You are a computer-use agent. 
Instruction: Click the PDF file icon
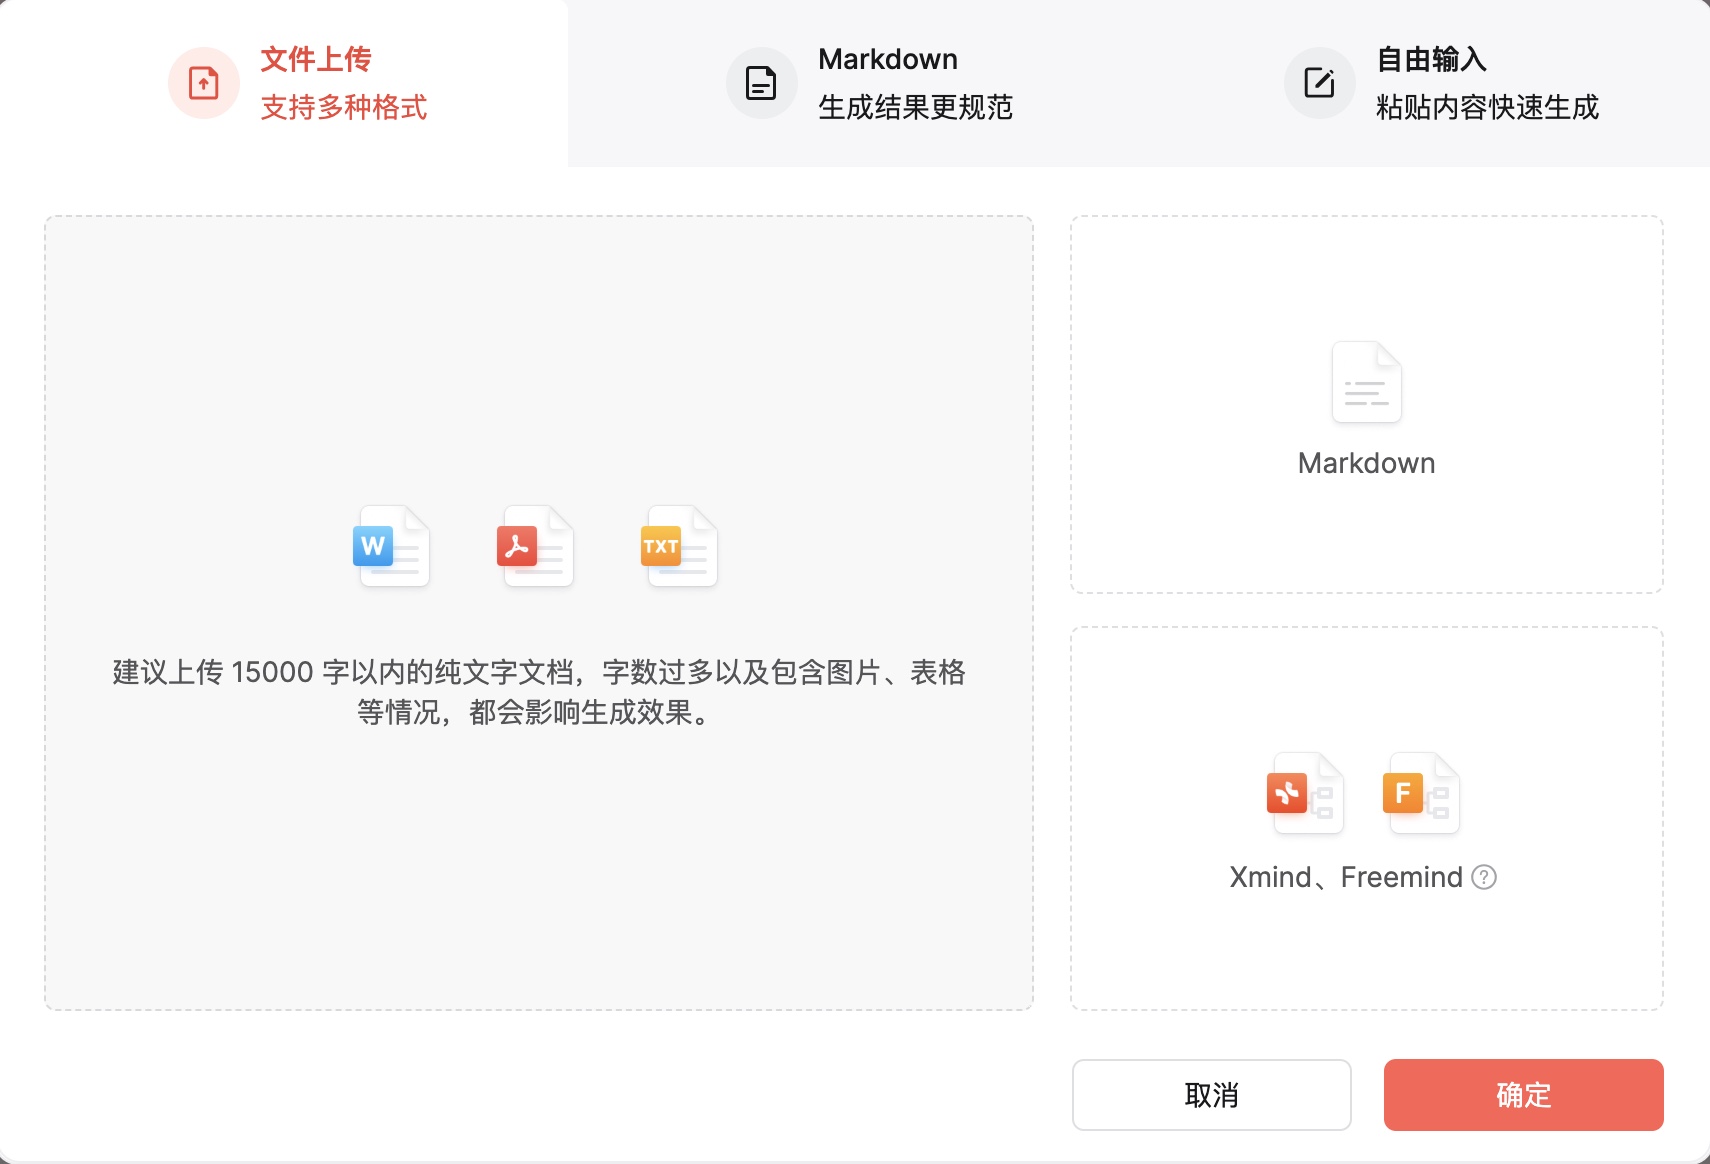pos(535,546)
